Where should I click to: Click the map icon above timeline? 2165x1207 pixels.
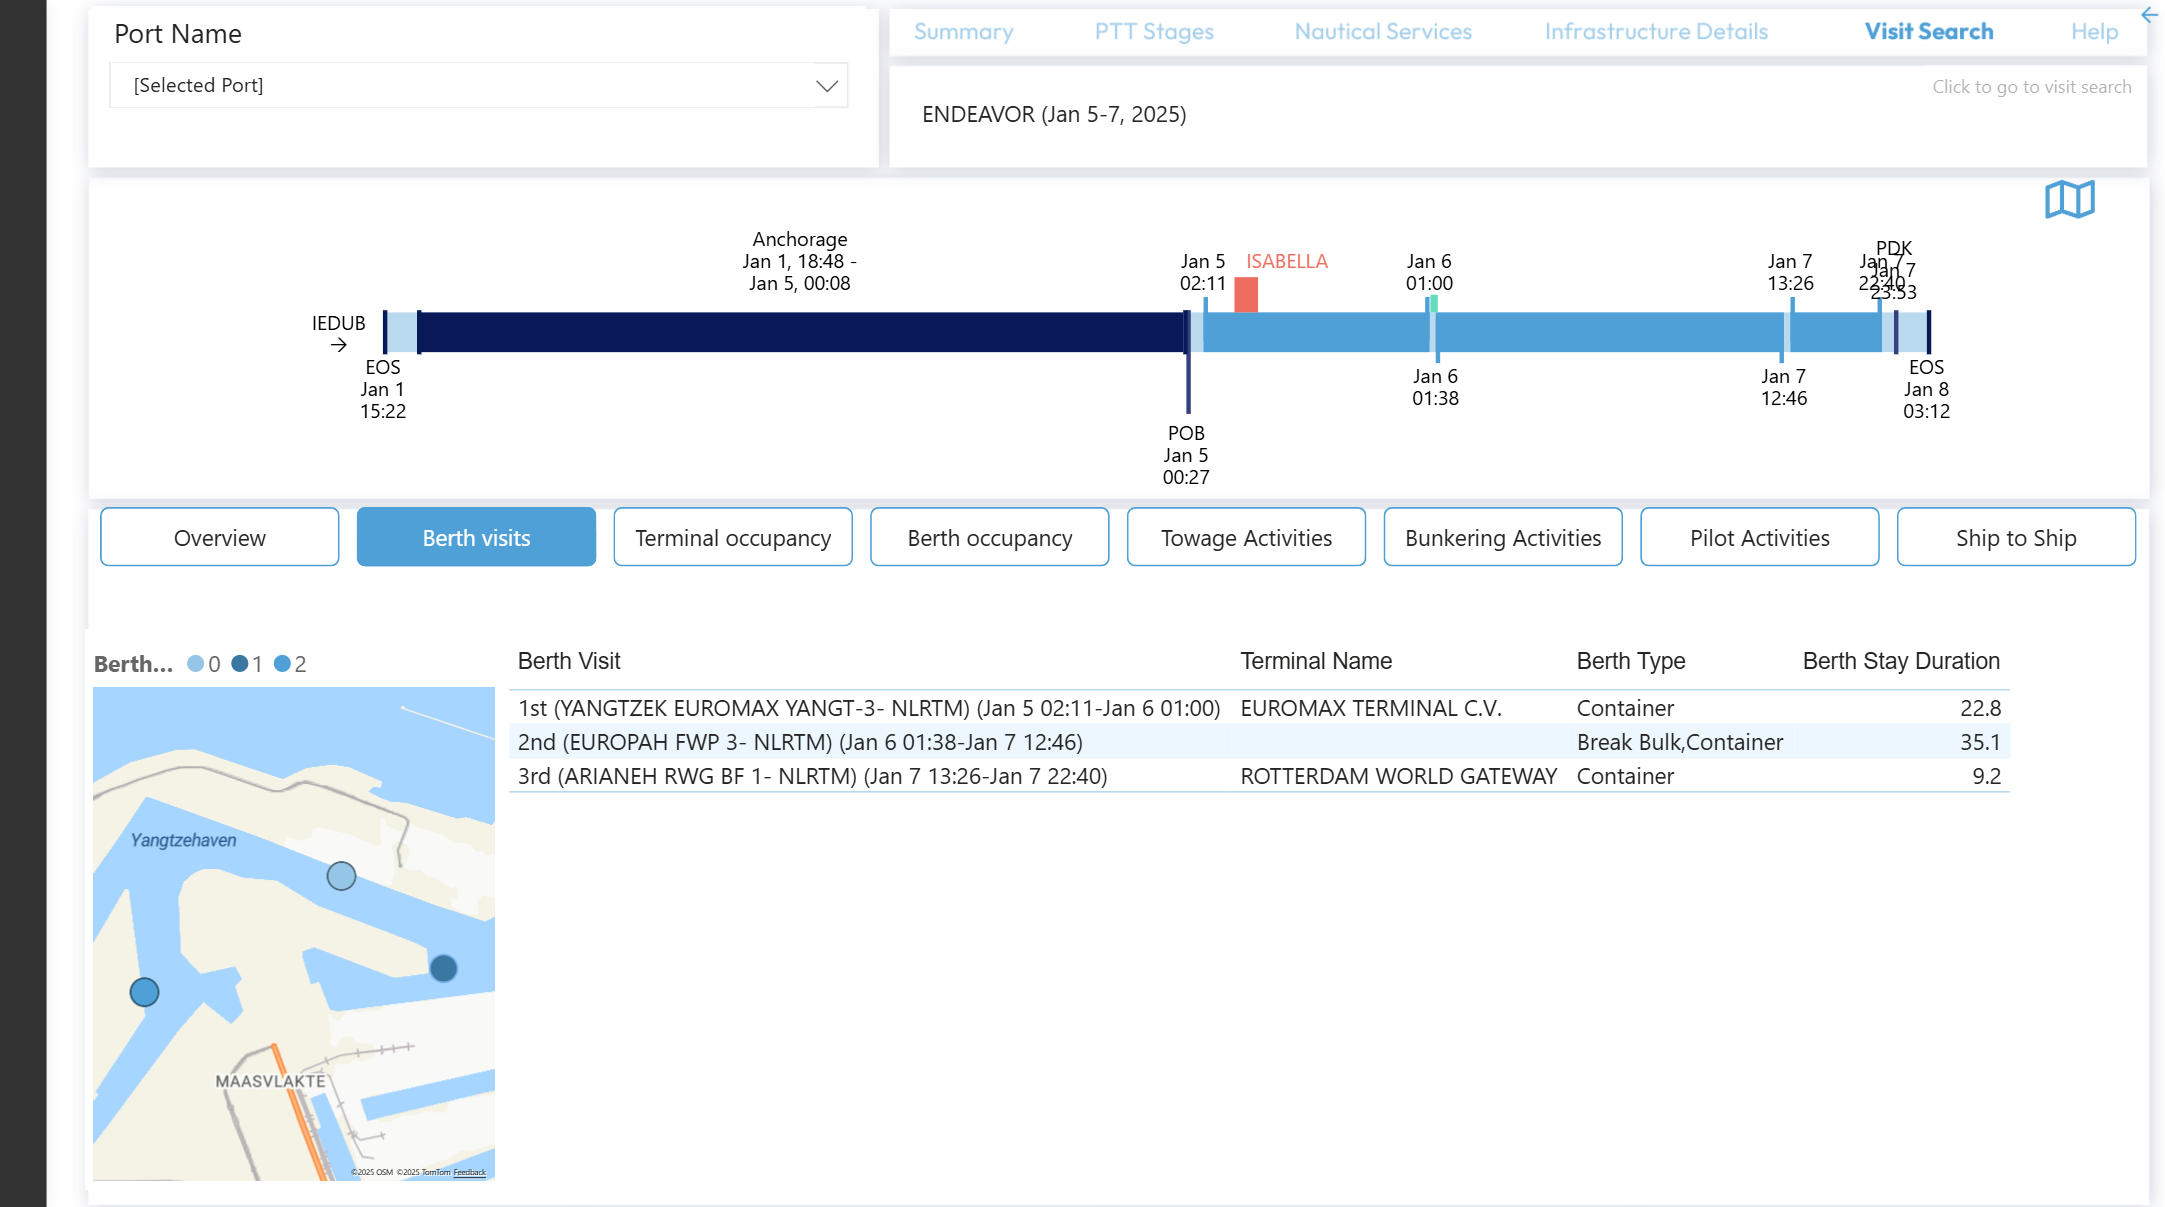pyautogui.click(x=2069, y=199)
